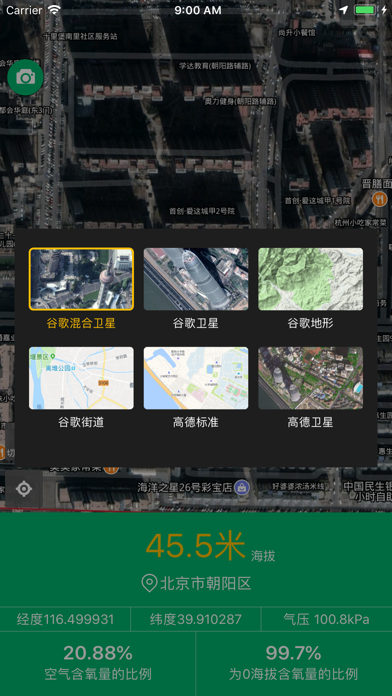This screenshot has width=392, height=696.
Task: Tap the location pin icon beside 北京市朝阳区
Action: [x=149, y=583]
